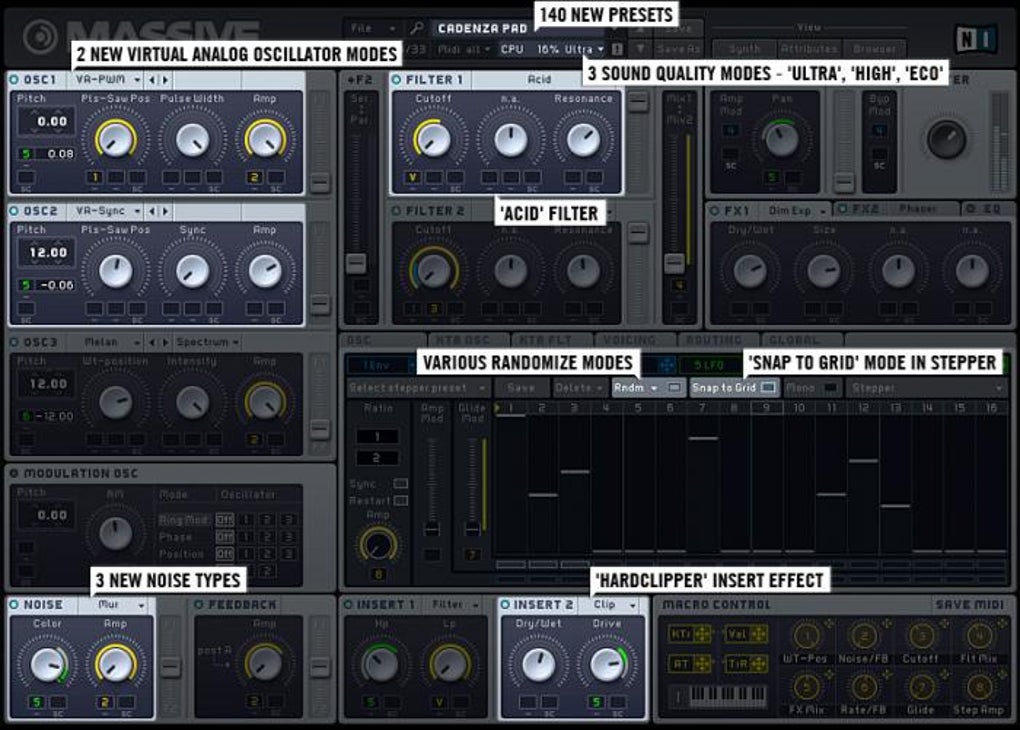Select next OSC3 wavetable with right arrow
This screenshot has width=1020, height=730.
pyautogui.click(x=165, y=342)
